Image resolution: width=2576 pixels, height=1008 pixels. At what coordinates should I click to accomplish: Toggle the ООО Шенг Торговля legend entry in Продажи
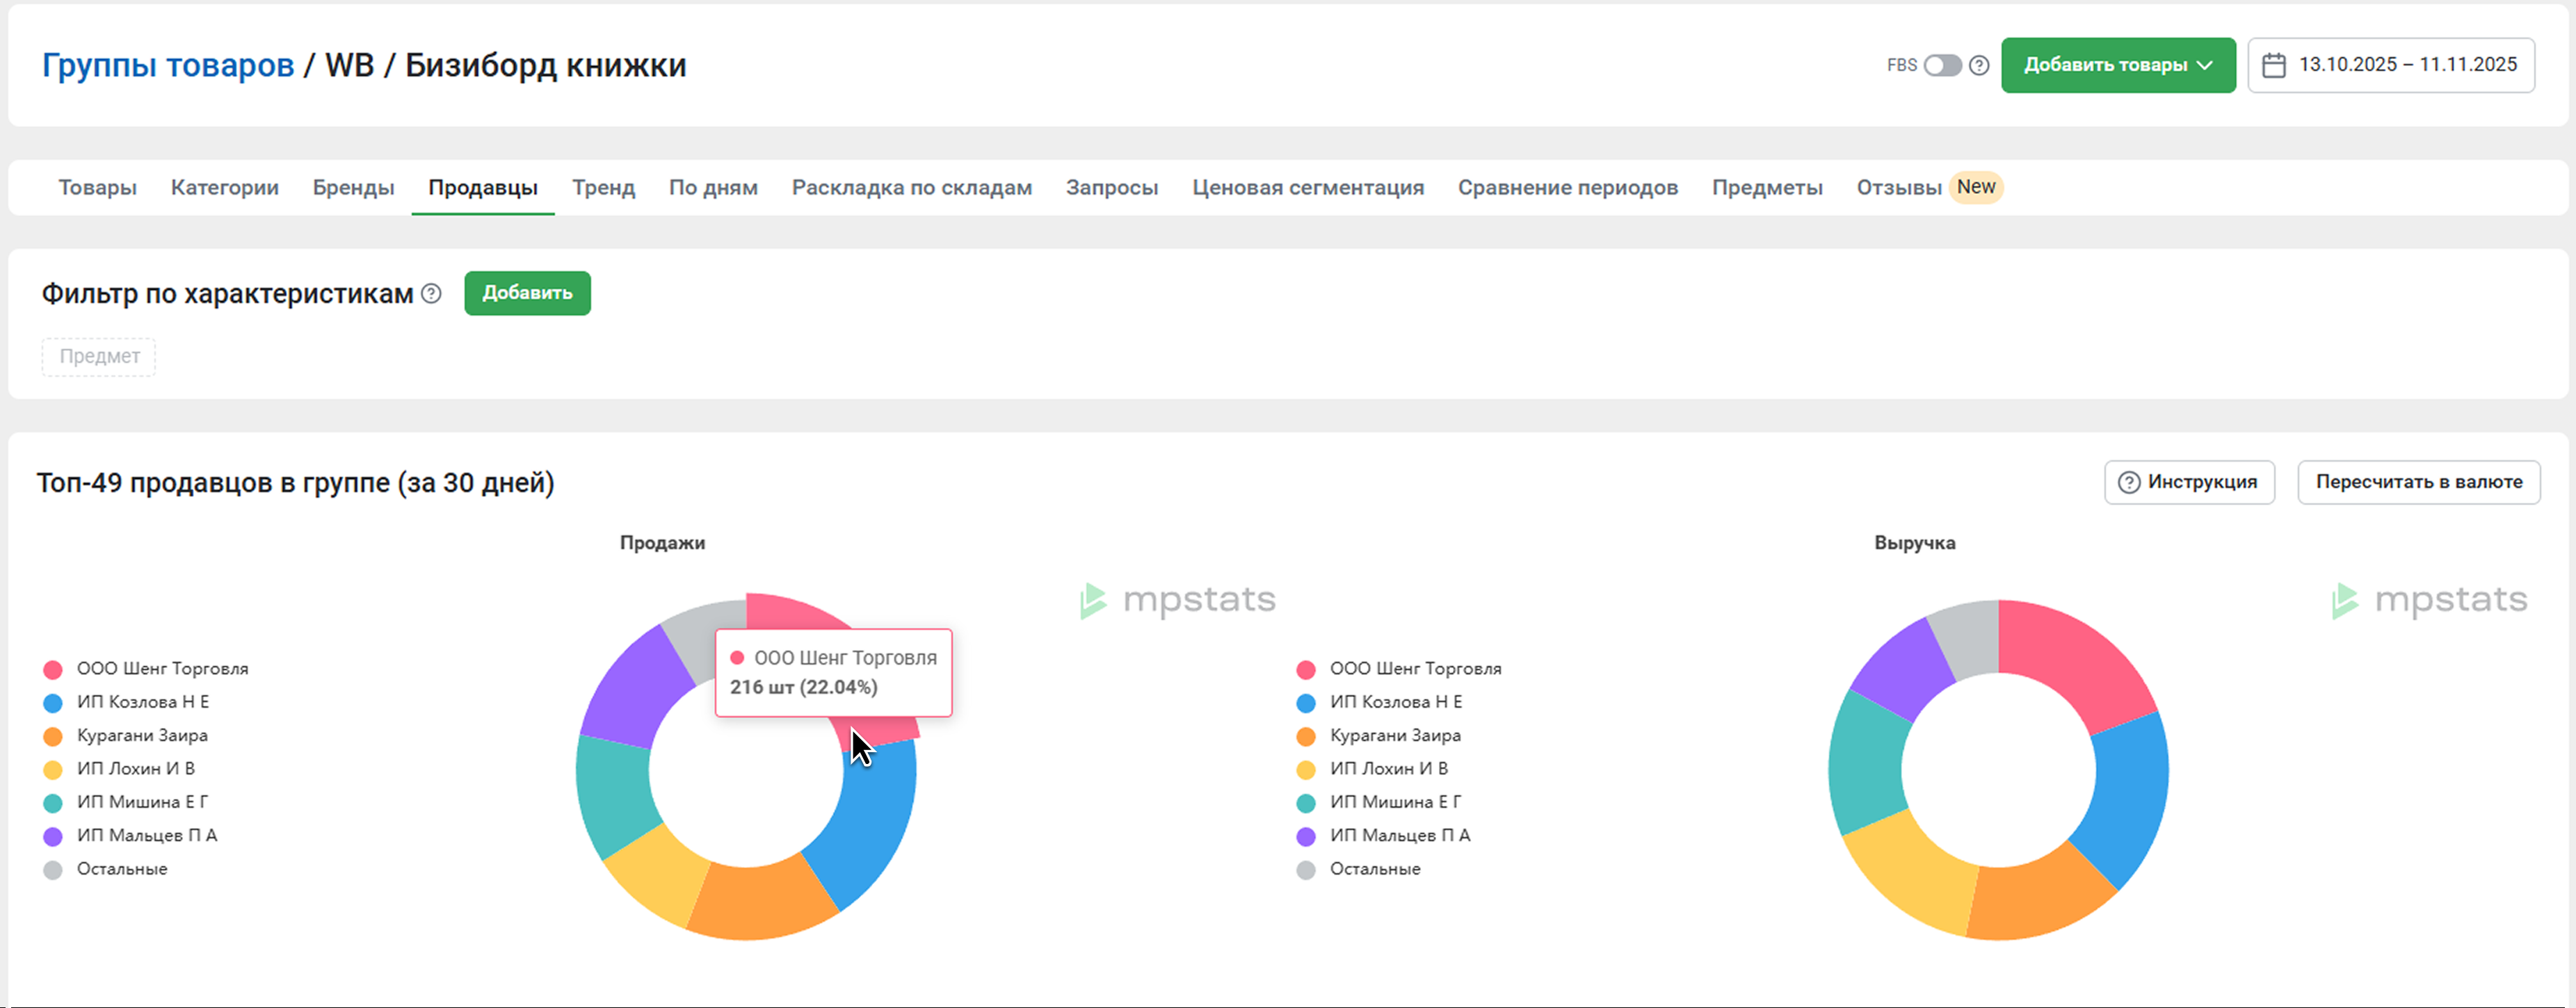coord(162,669)
